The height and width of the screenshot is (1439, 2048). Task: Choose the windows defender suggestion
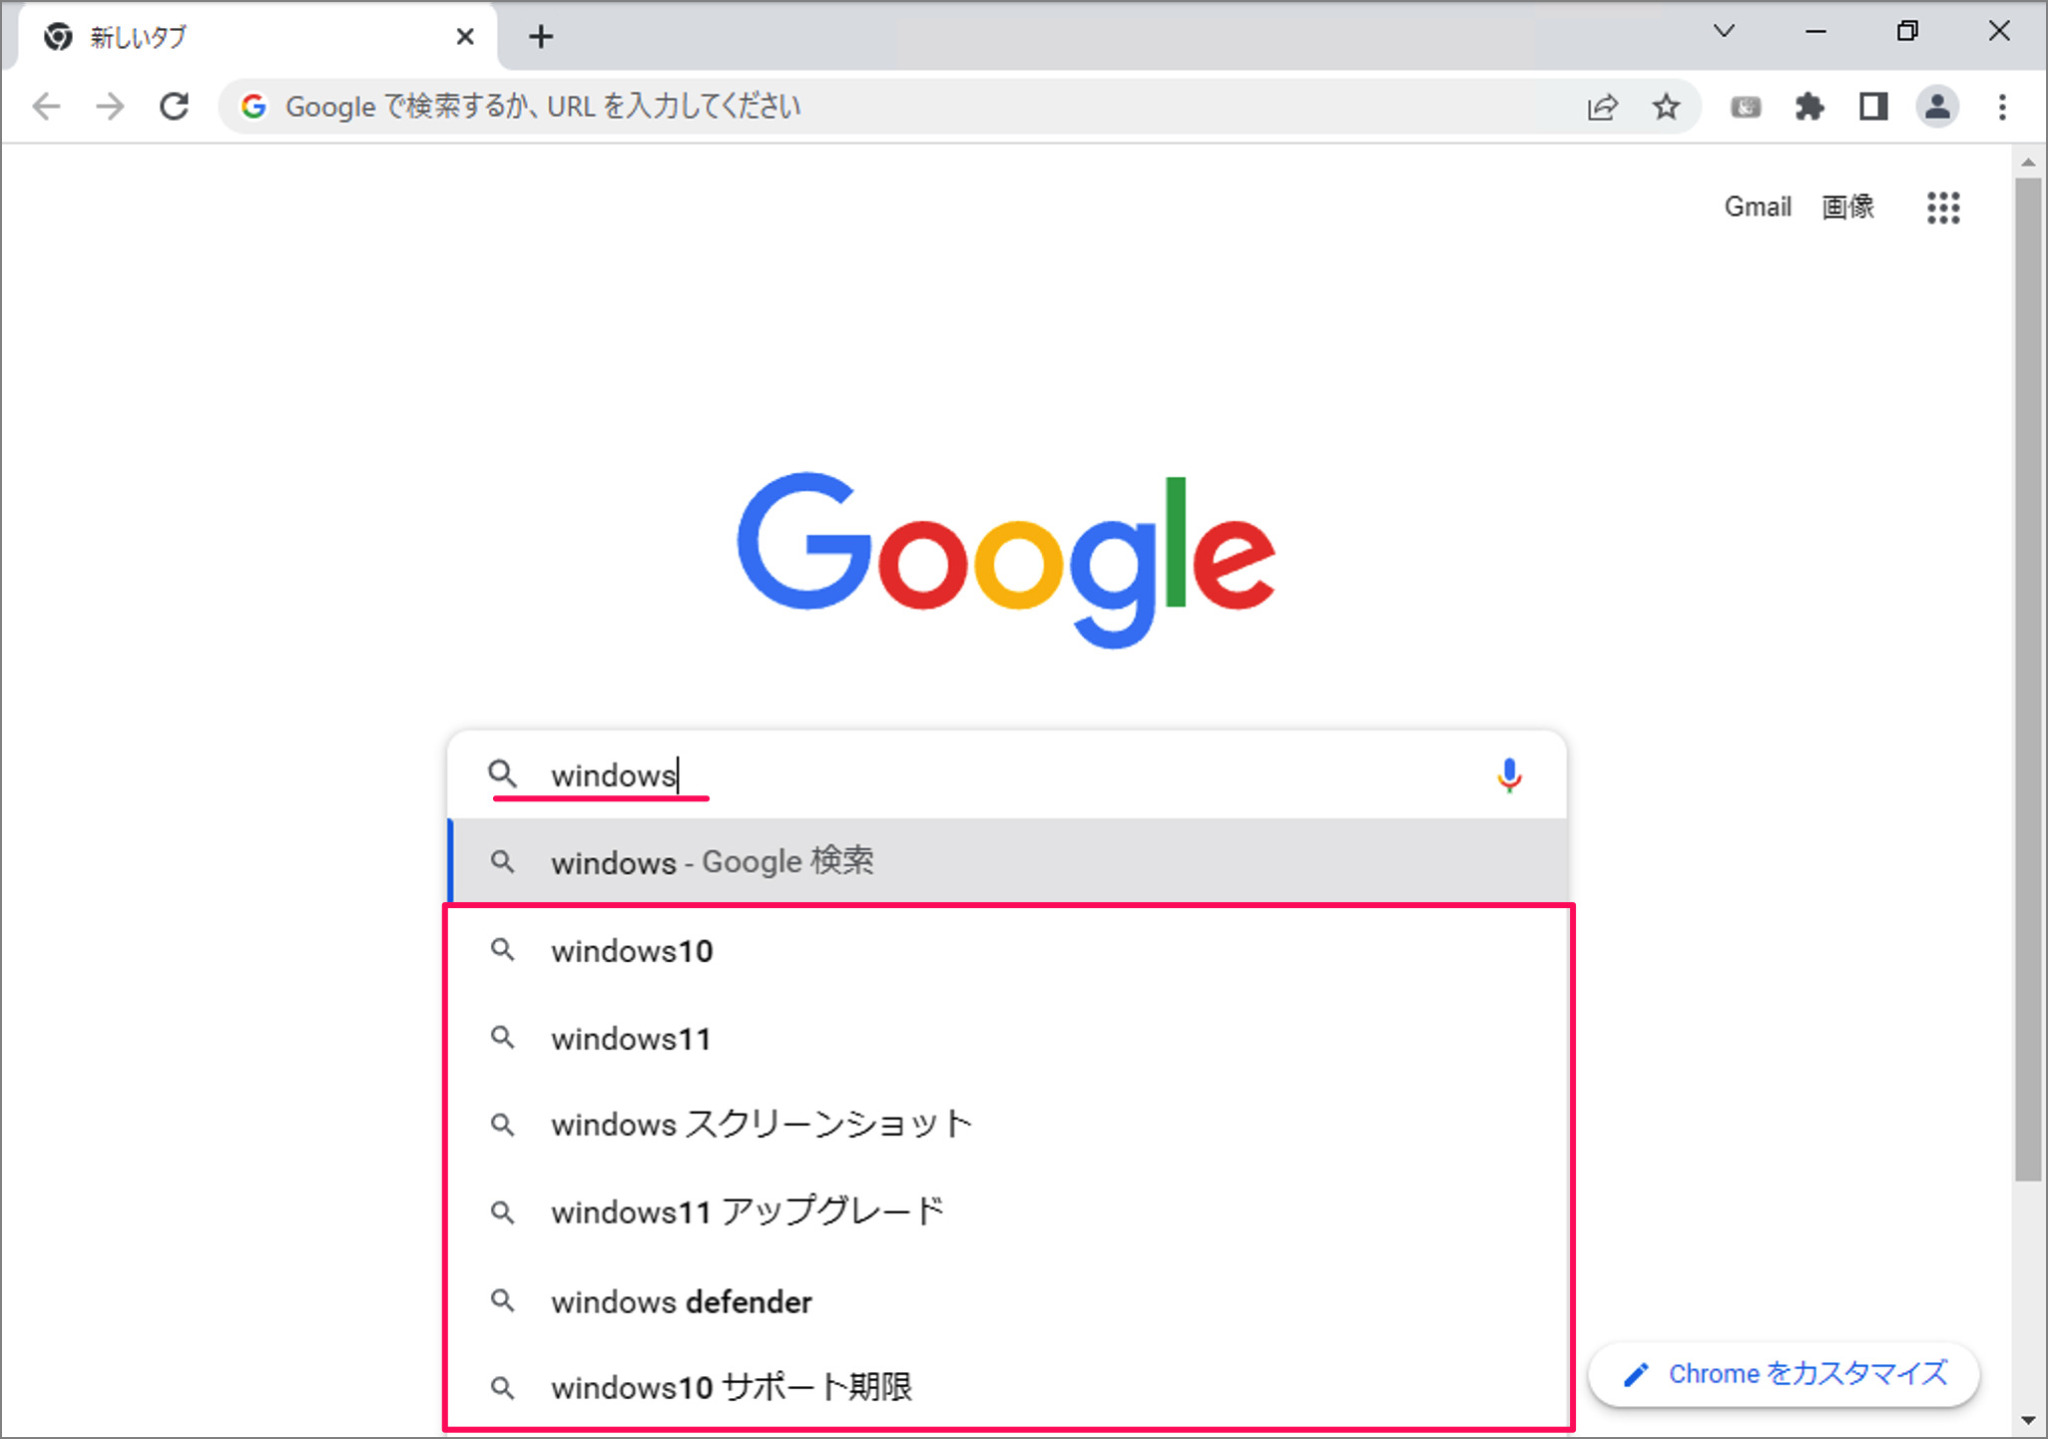coord(1007,1301)
